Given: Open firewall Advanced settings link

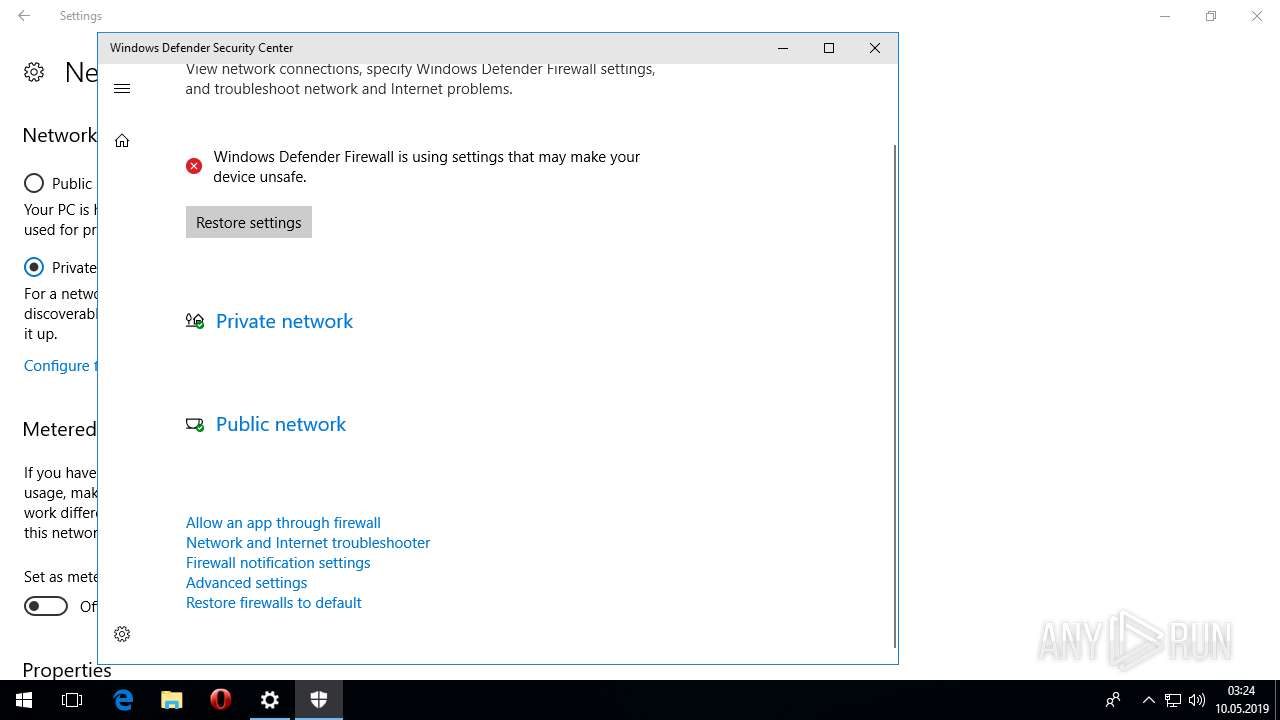Looking at the screenshot, I should [246, 582].
